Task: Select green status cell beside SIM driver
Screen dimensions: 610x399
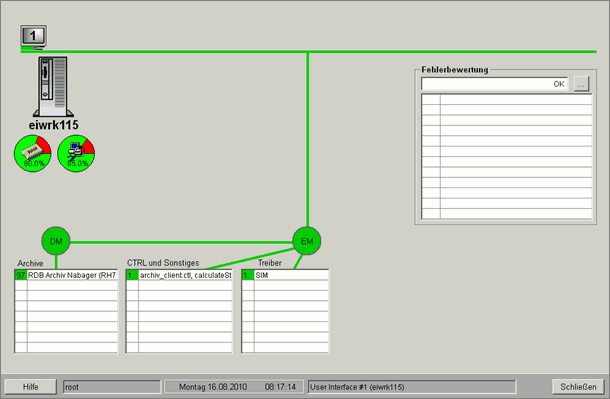Action: (x=248, y=275)
